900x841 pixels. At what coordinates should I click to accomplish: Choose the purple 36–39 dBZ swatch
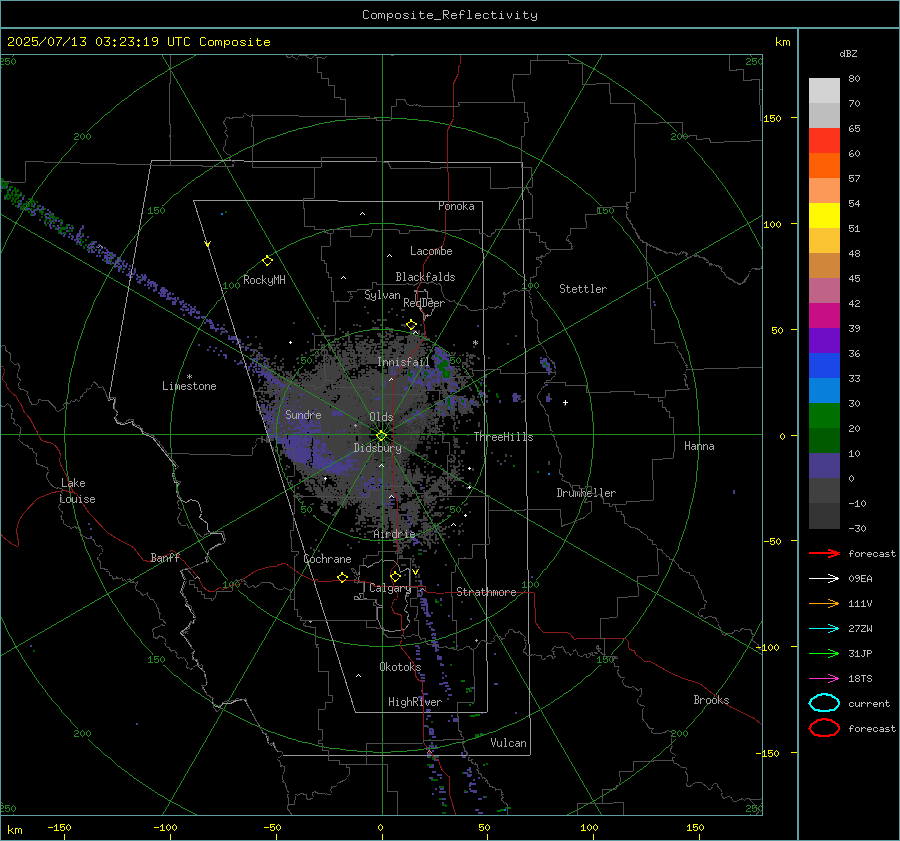(x=824, y=341)
